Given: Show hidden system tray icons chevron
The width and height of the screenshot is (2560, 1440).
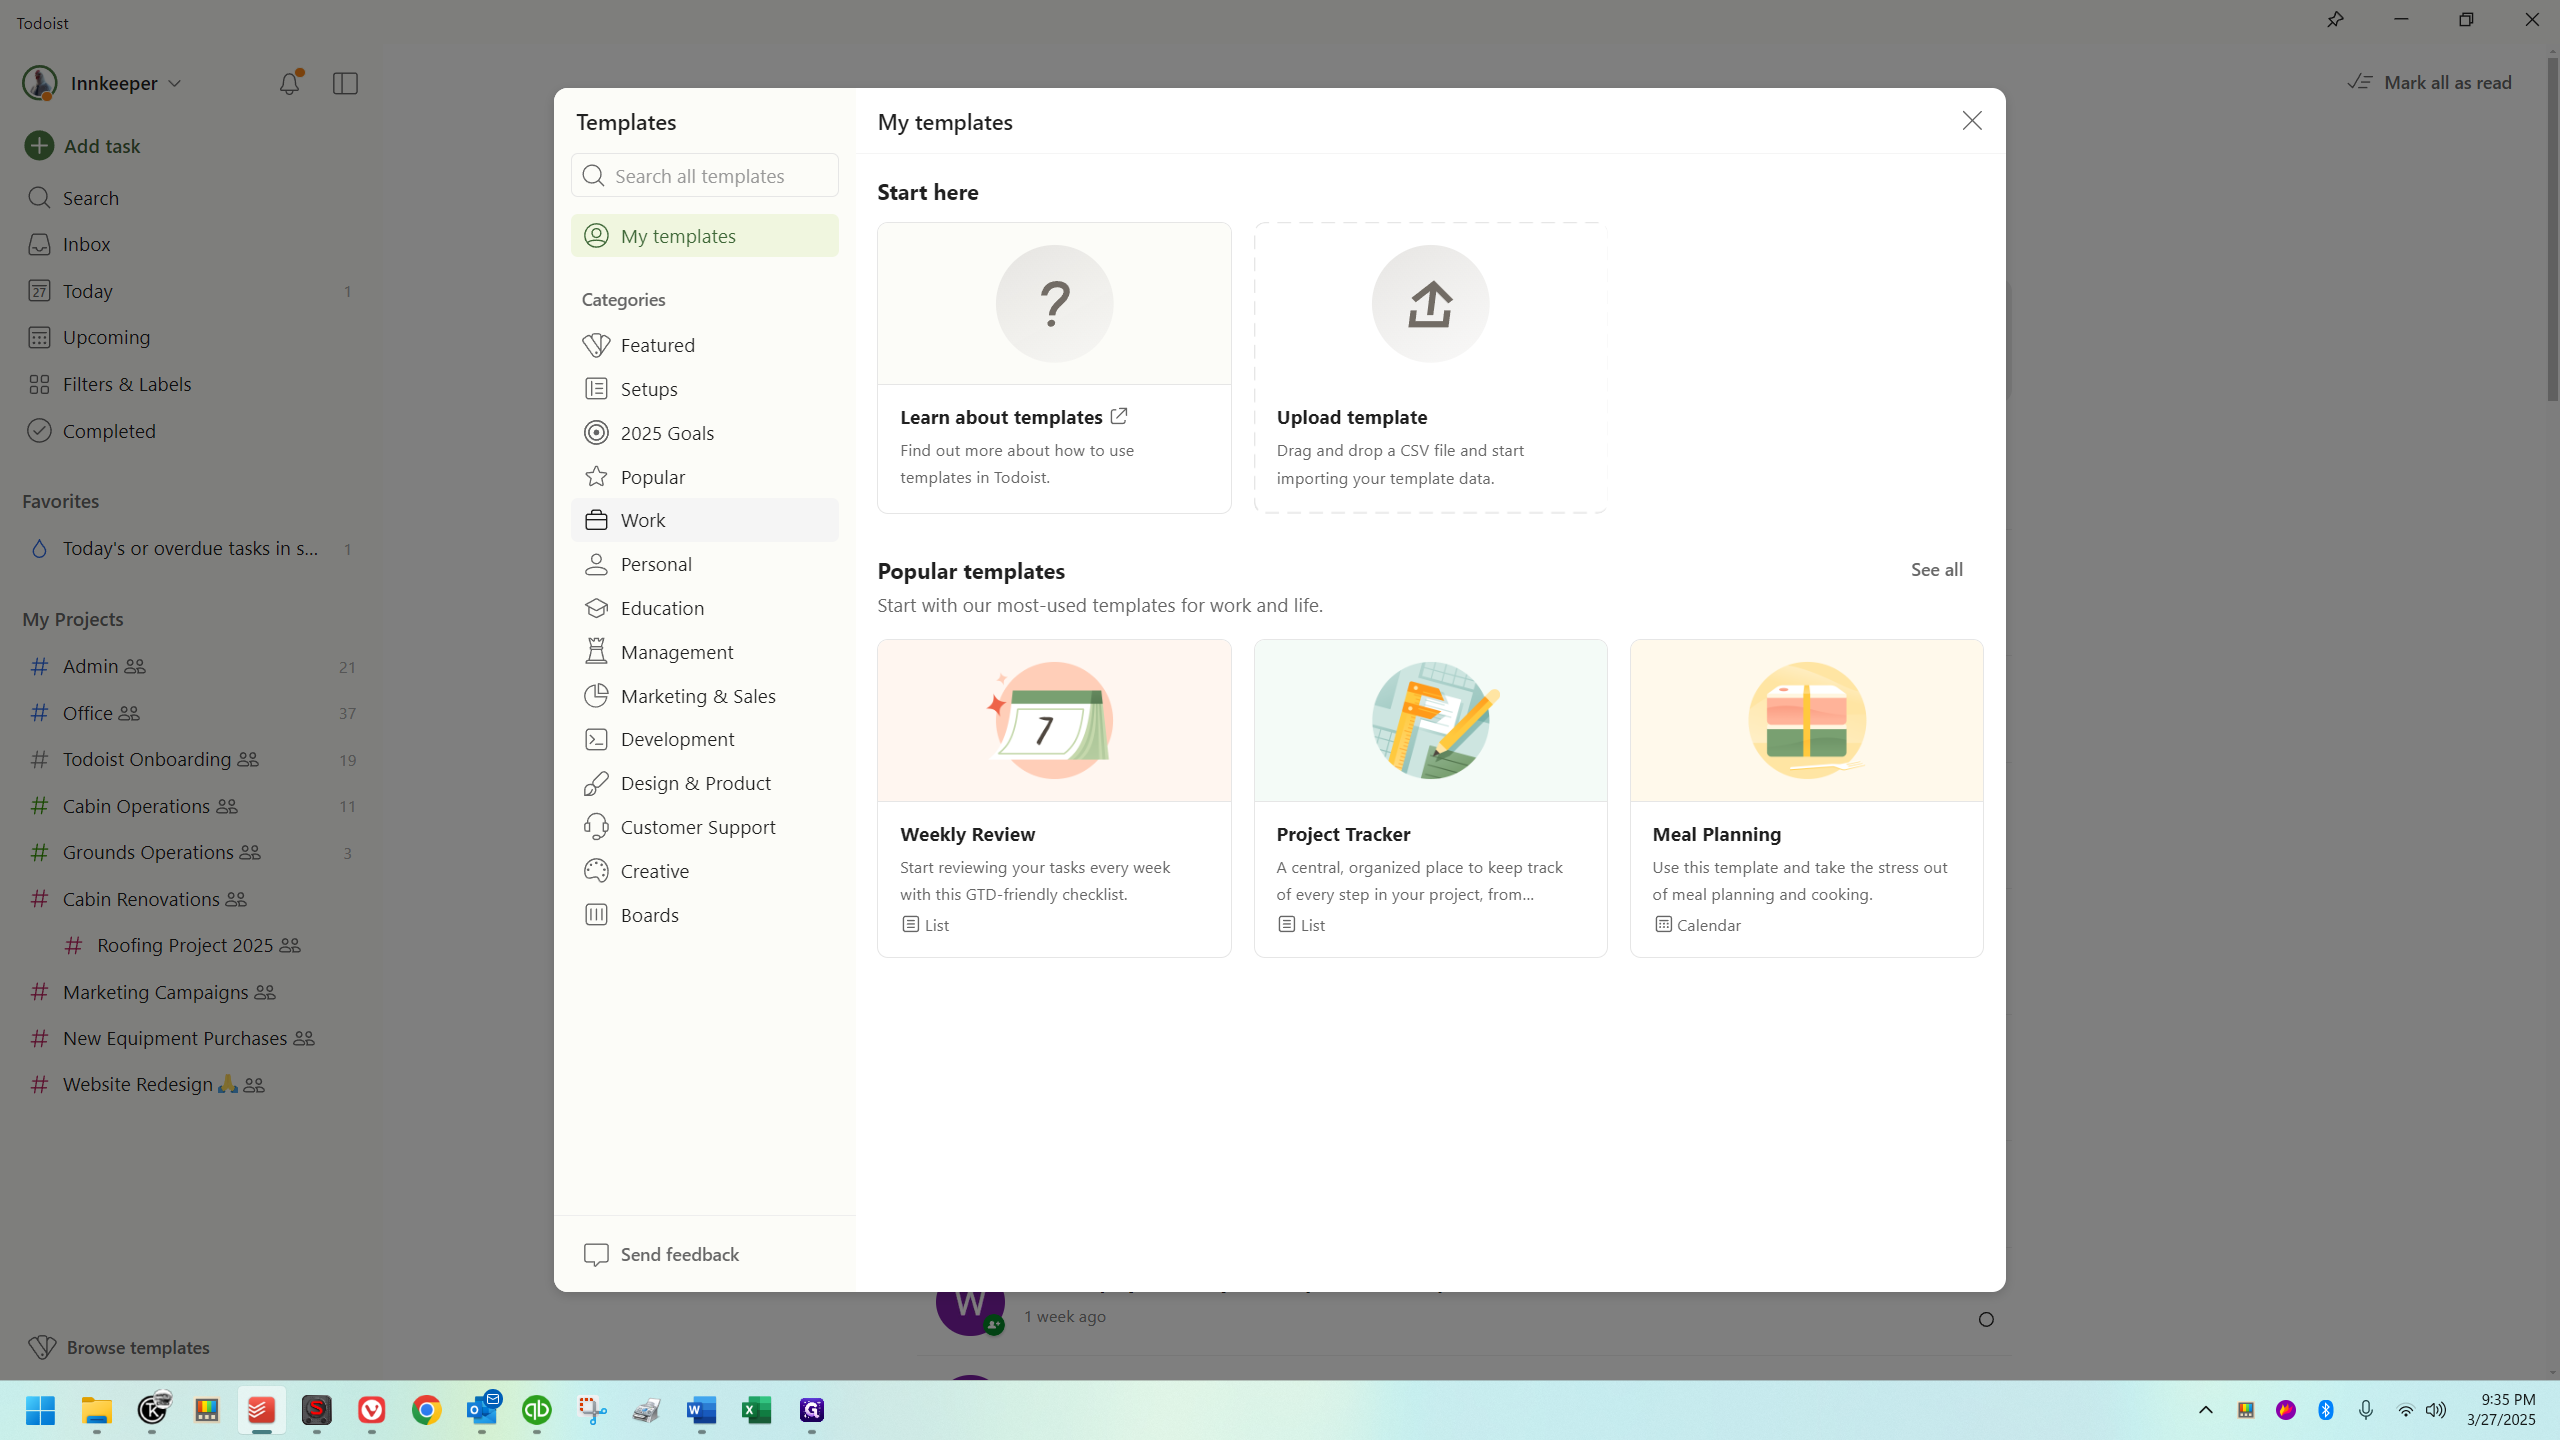Looking at the screenshot, I should click(x=2206, y=1410).
